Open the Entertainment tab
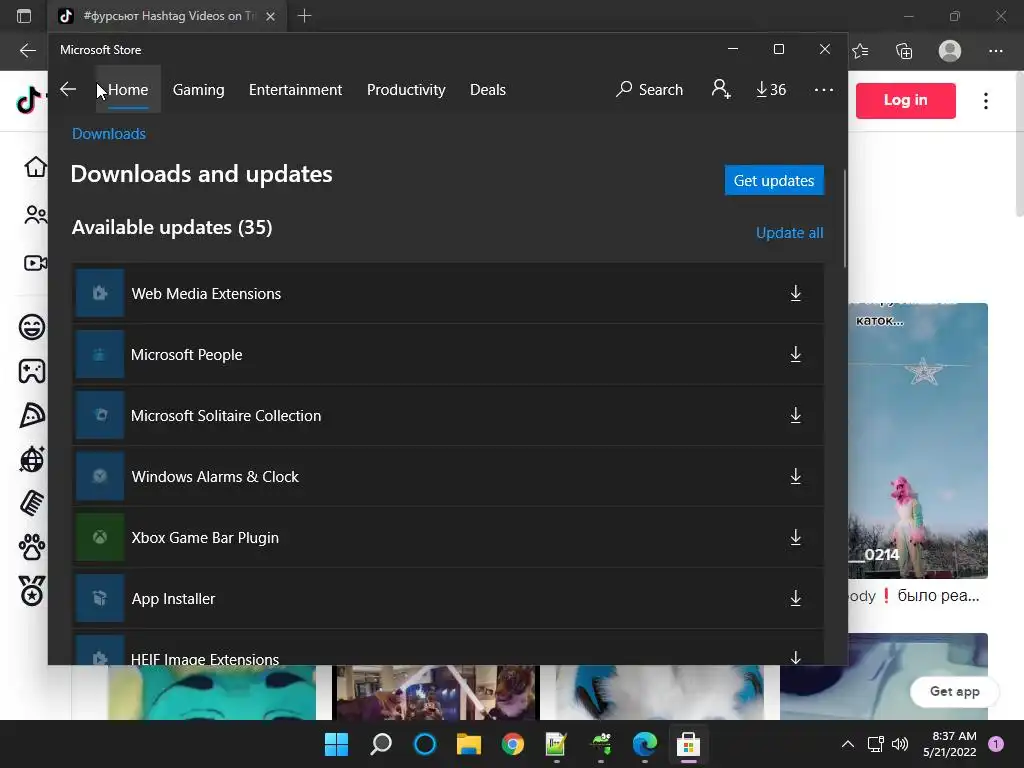1024x768 pixels. [295, 89]
